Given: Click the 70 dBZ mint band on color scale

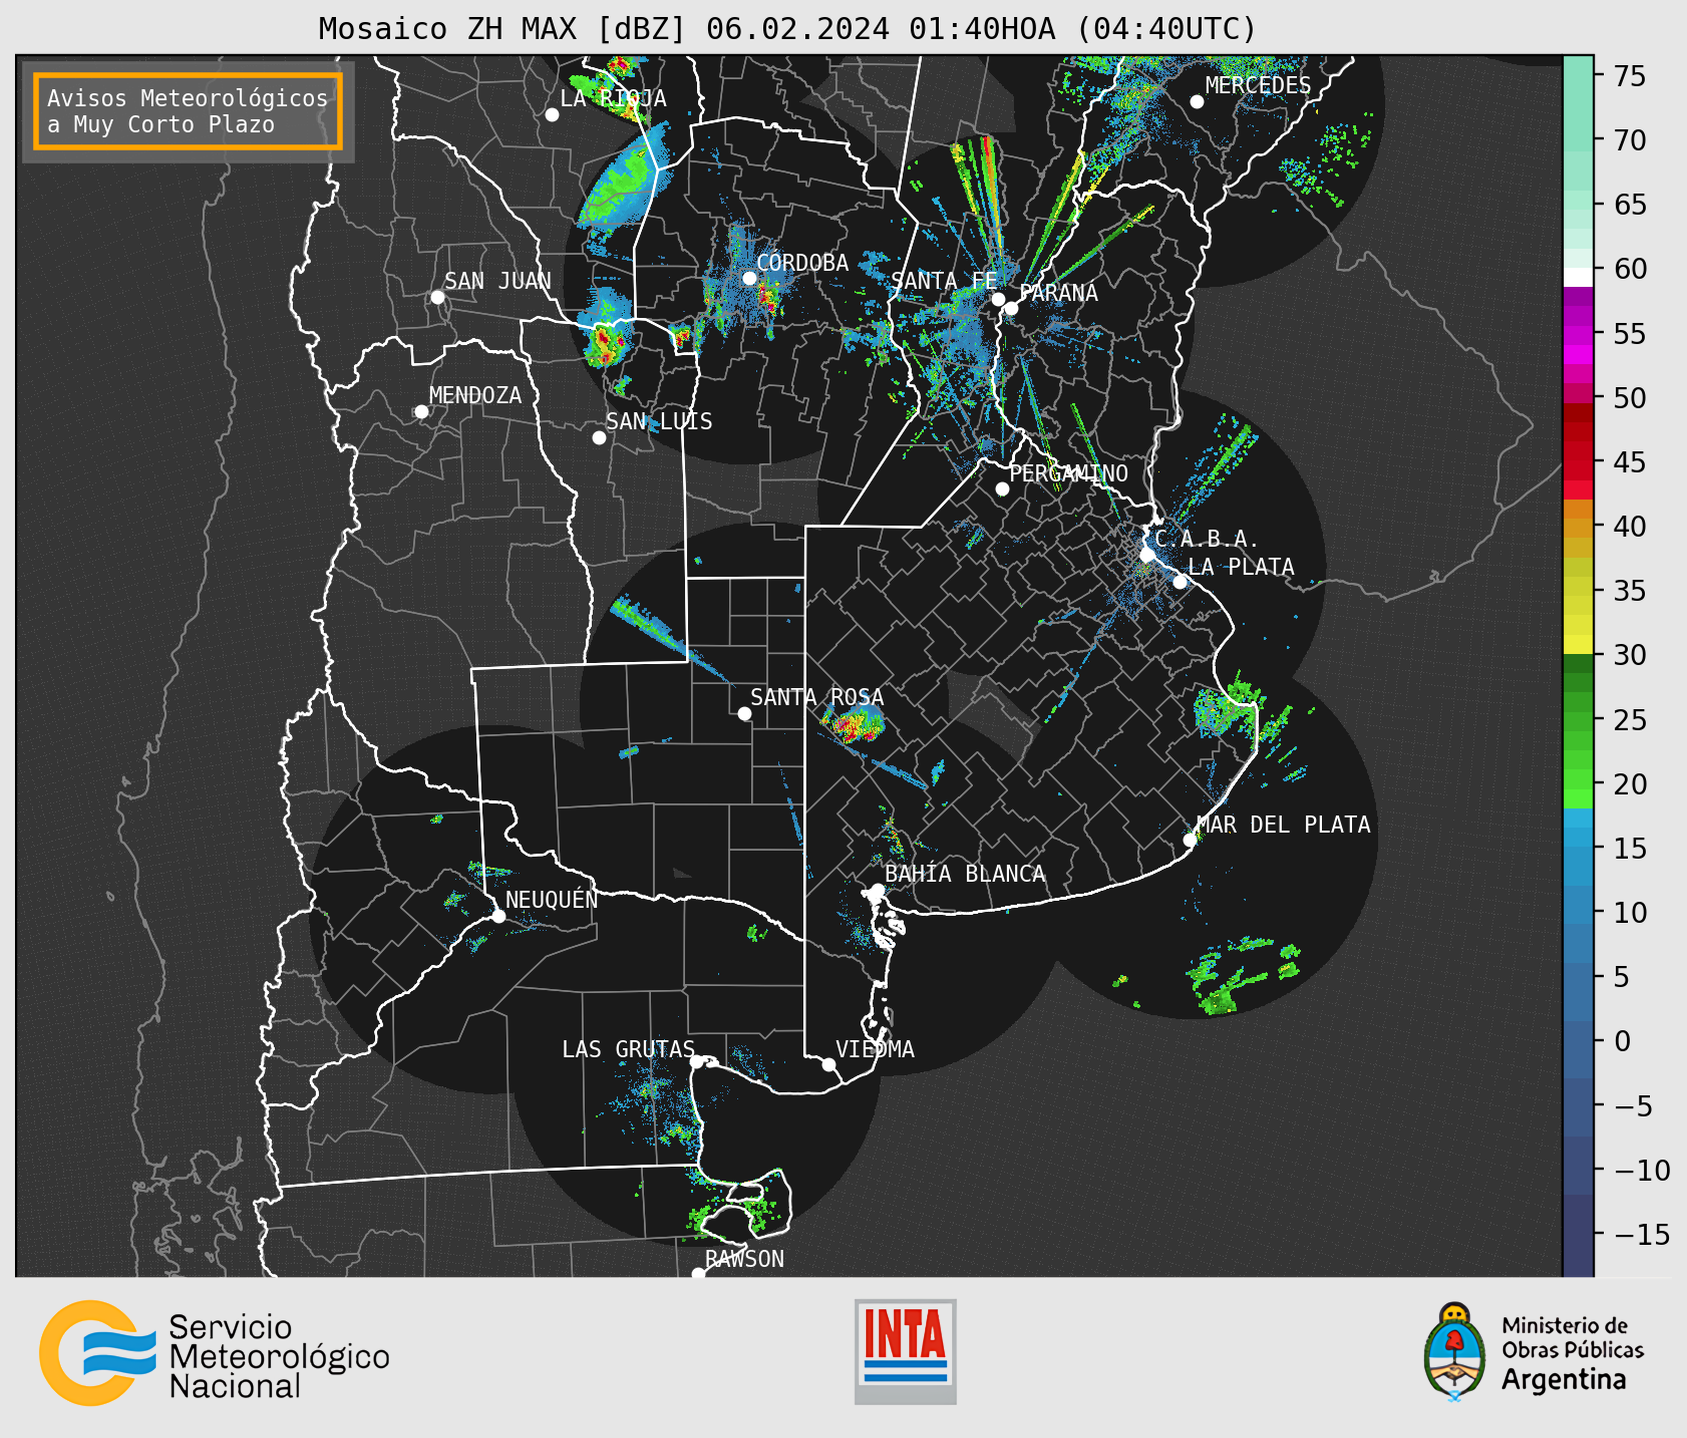Looking at the screenshot, I should 1578,140.
